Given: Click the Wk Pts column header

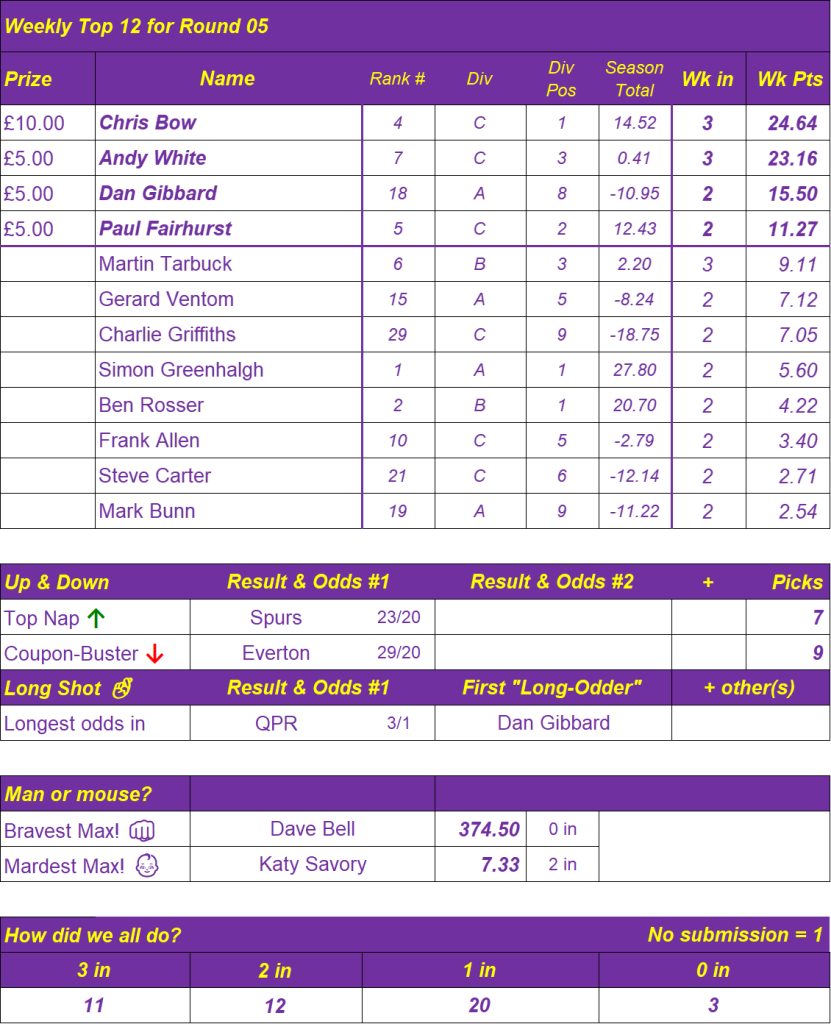Looking at the screenshot, I should (x=790, y=79).
